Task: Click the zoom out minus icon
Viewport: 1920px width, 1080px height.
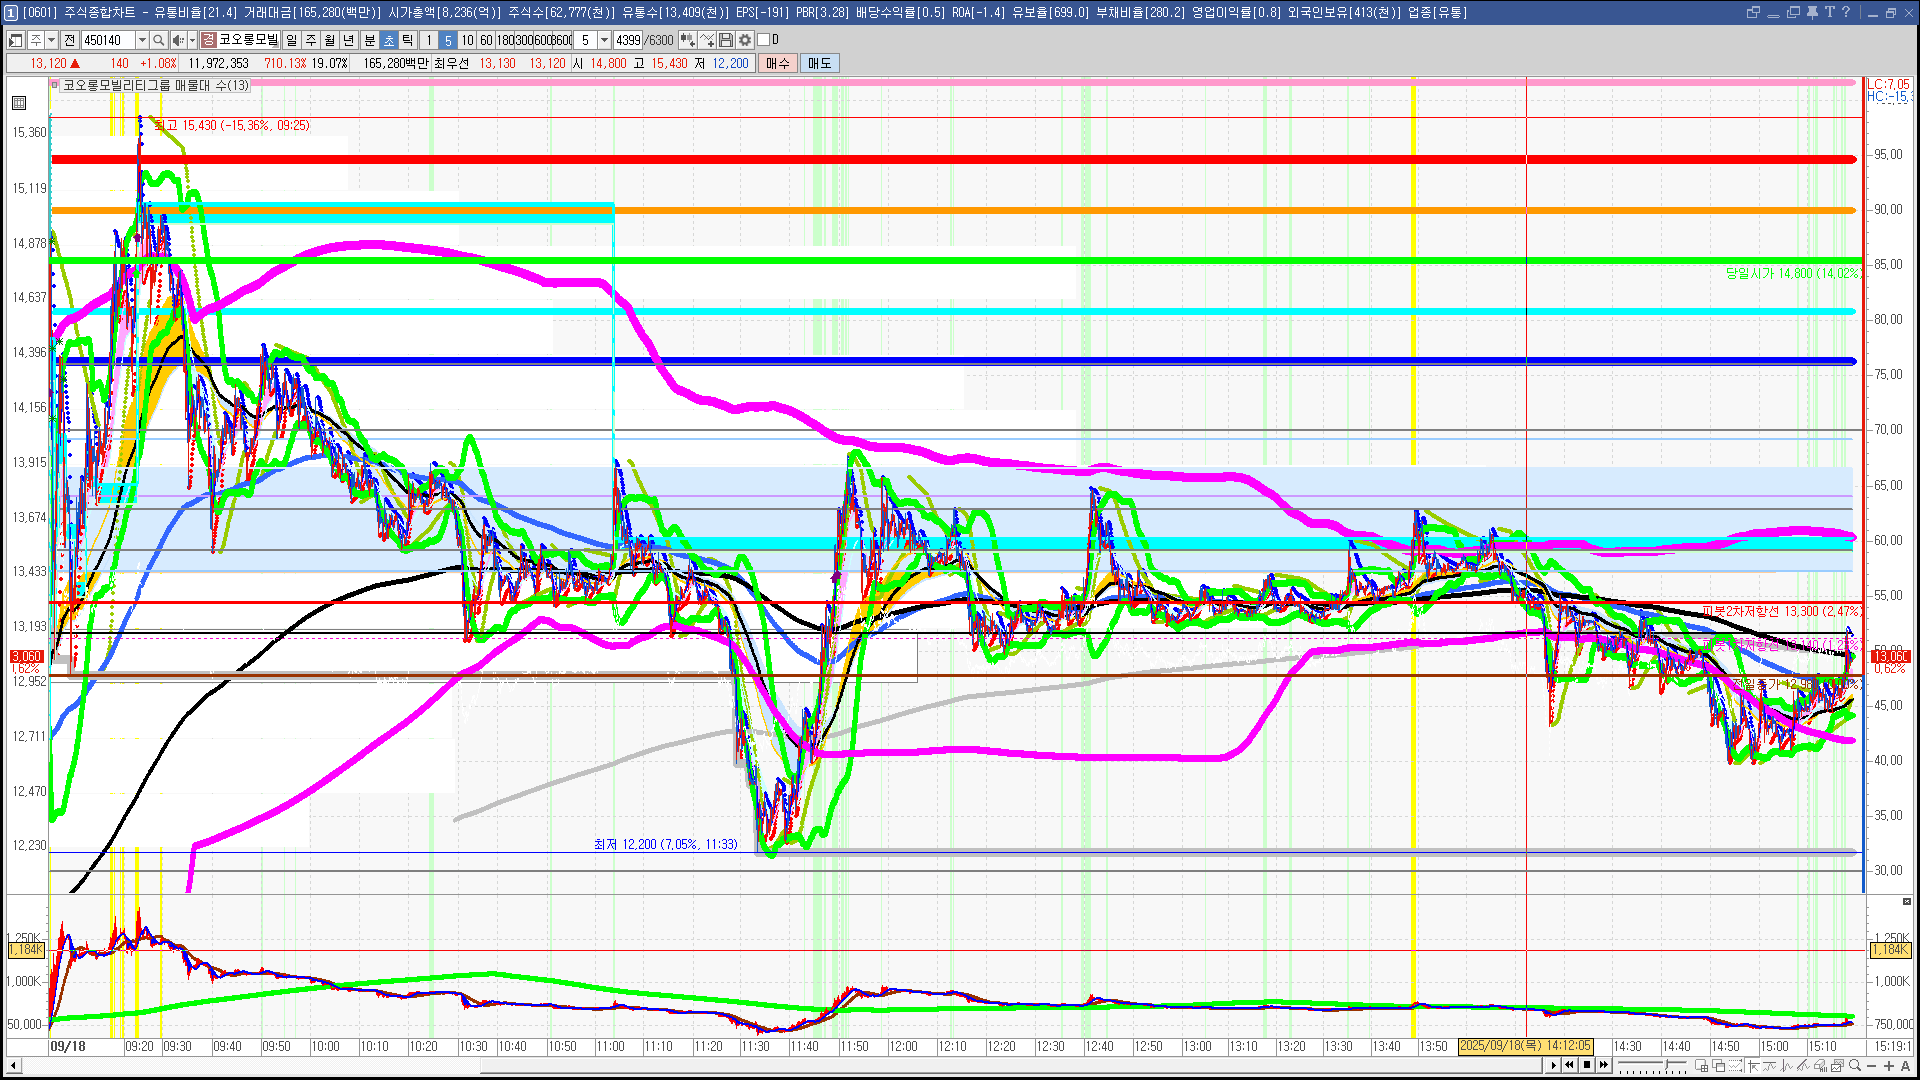Action: click(x=1872, y=1066)
